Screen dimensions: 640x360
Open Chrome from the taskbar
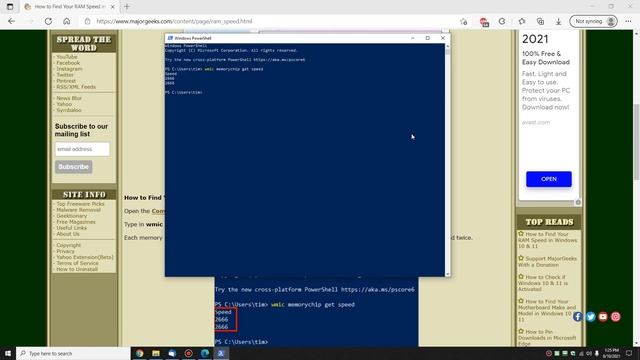click(x=140, y=353)
